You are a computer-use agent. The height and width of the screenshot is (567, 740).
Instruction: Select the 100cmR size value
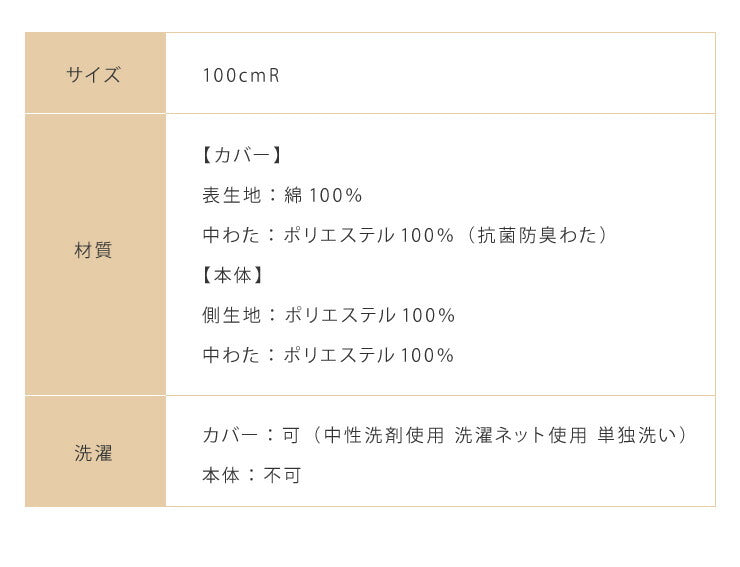tap(240, 75)
